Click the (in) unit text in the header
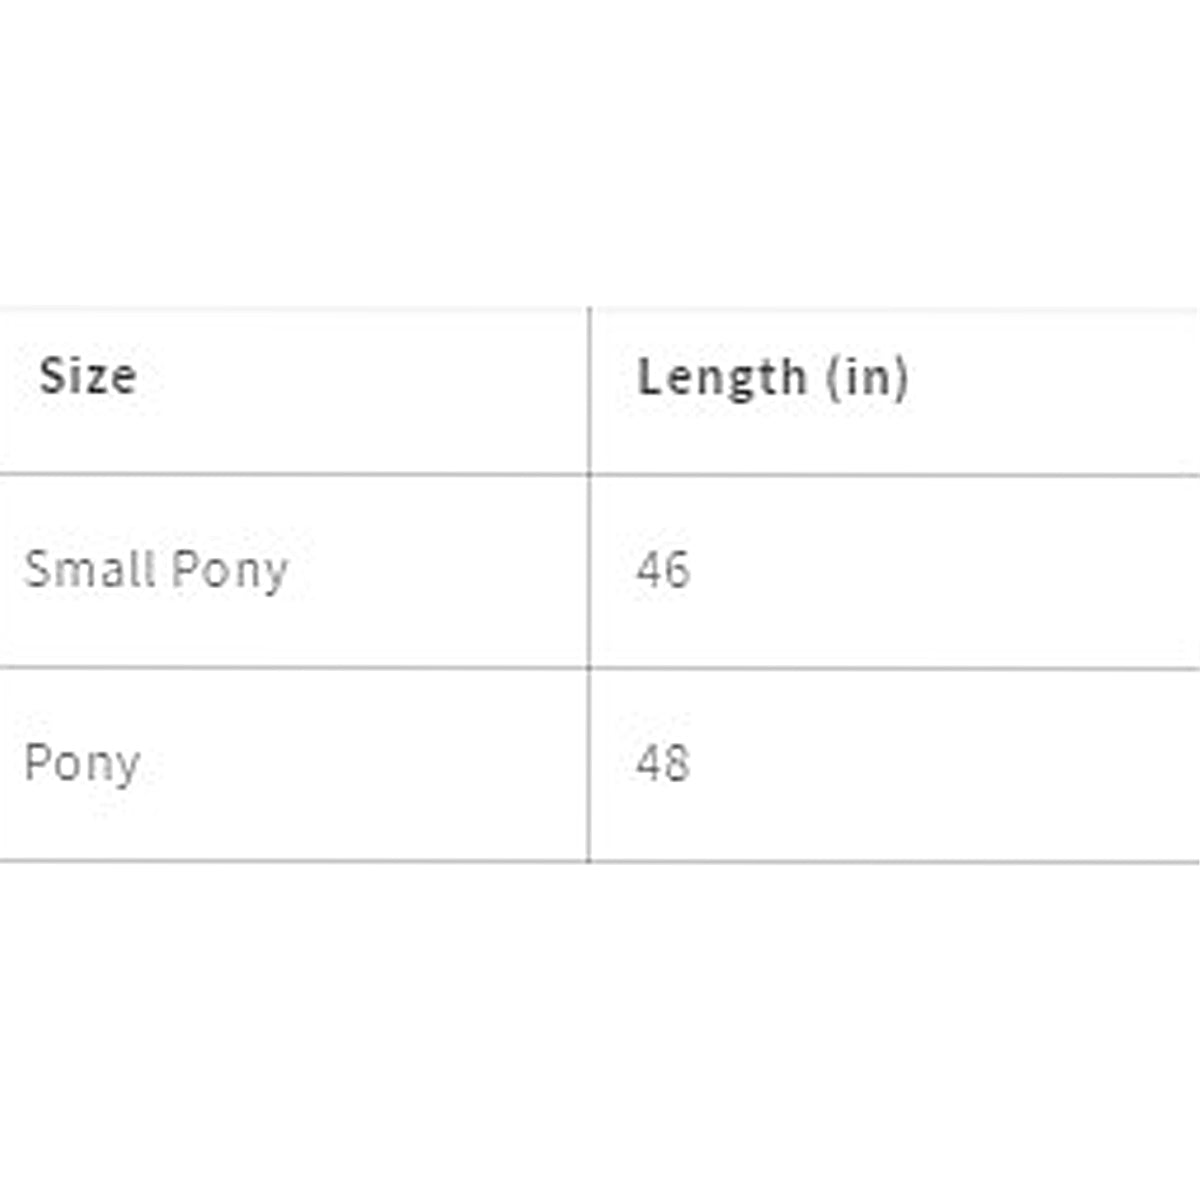The width and height of the screenshot is (1200, 1200). [867, 378]
